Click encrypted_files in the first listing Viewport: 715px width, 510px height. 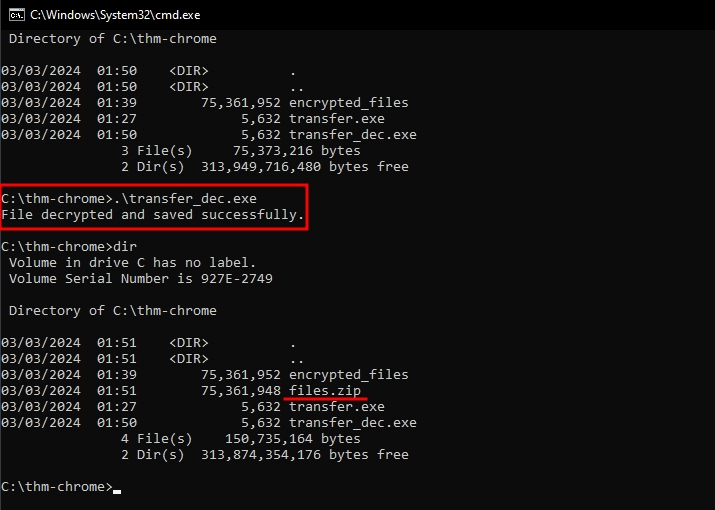[x=349, y=103]
